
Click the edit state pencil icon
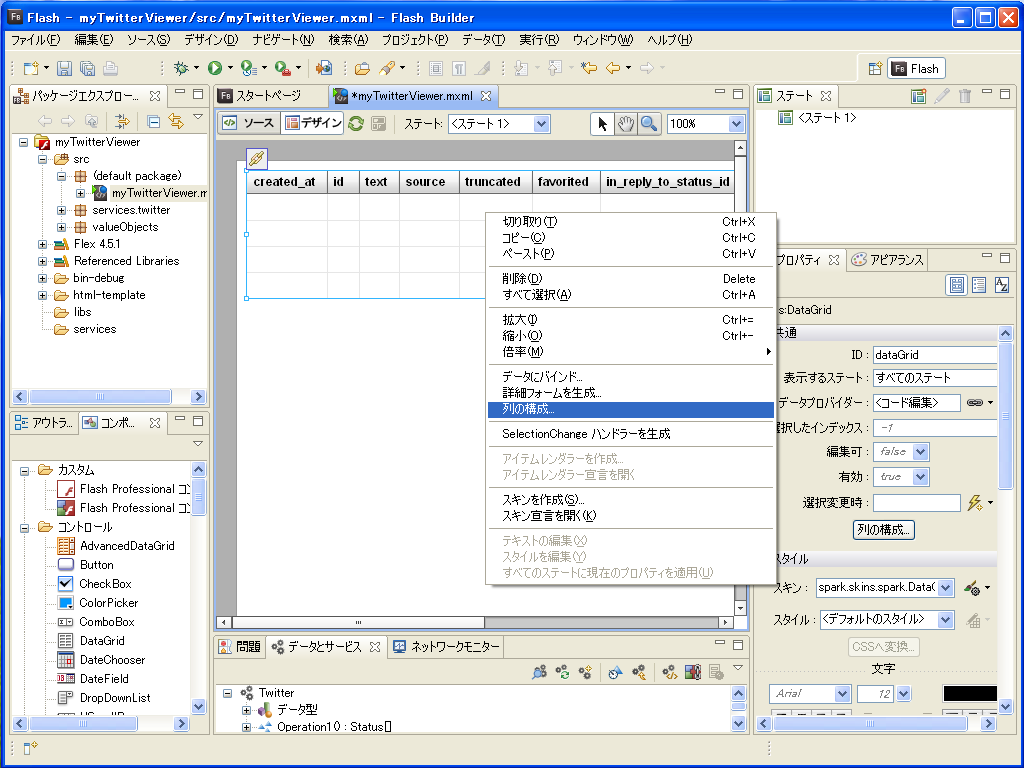coord(942,96)
